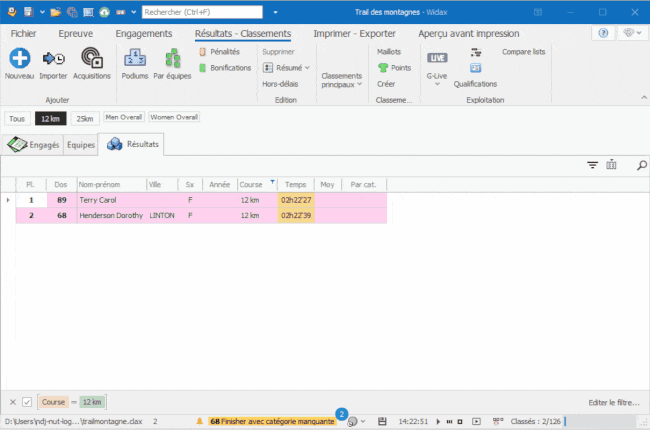Uncheck the active filter checkbox
650x430 pixels.
click(x=27, y=402)
